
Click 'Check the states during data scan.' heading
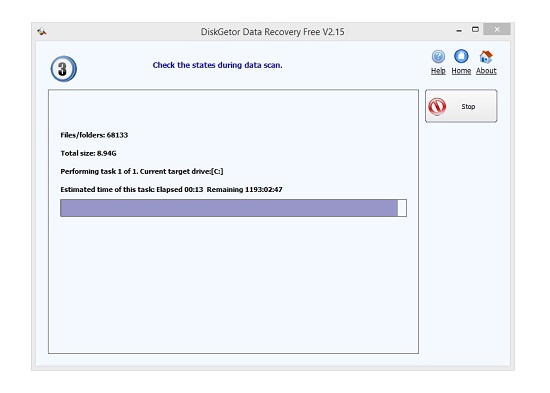[217, 65]
